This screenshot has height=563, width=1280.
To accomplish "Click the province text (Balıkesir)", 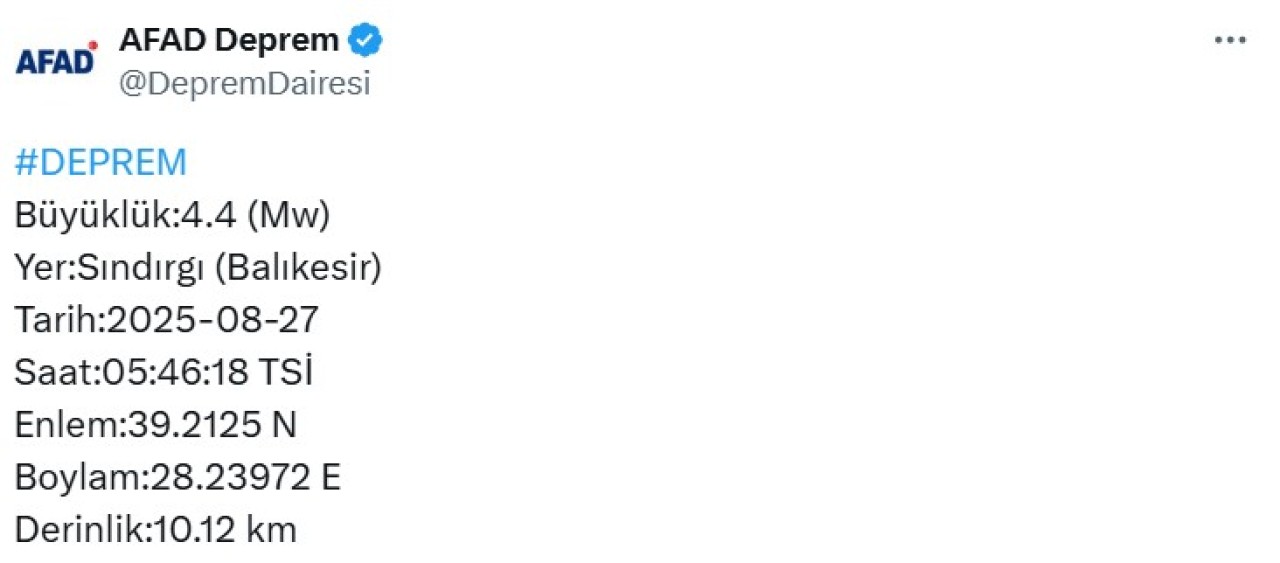I will pyautogui.click(x=298, y=268).
